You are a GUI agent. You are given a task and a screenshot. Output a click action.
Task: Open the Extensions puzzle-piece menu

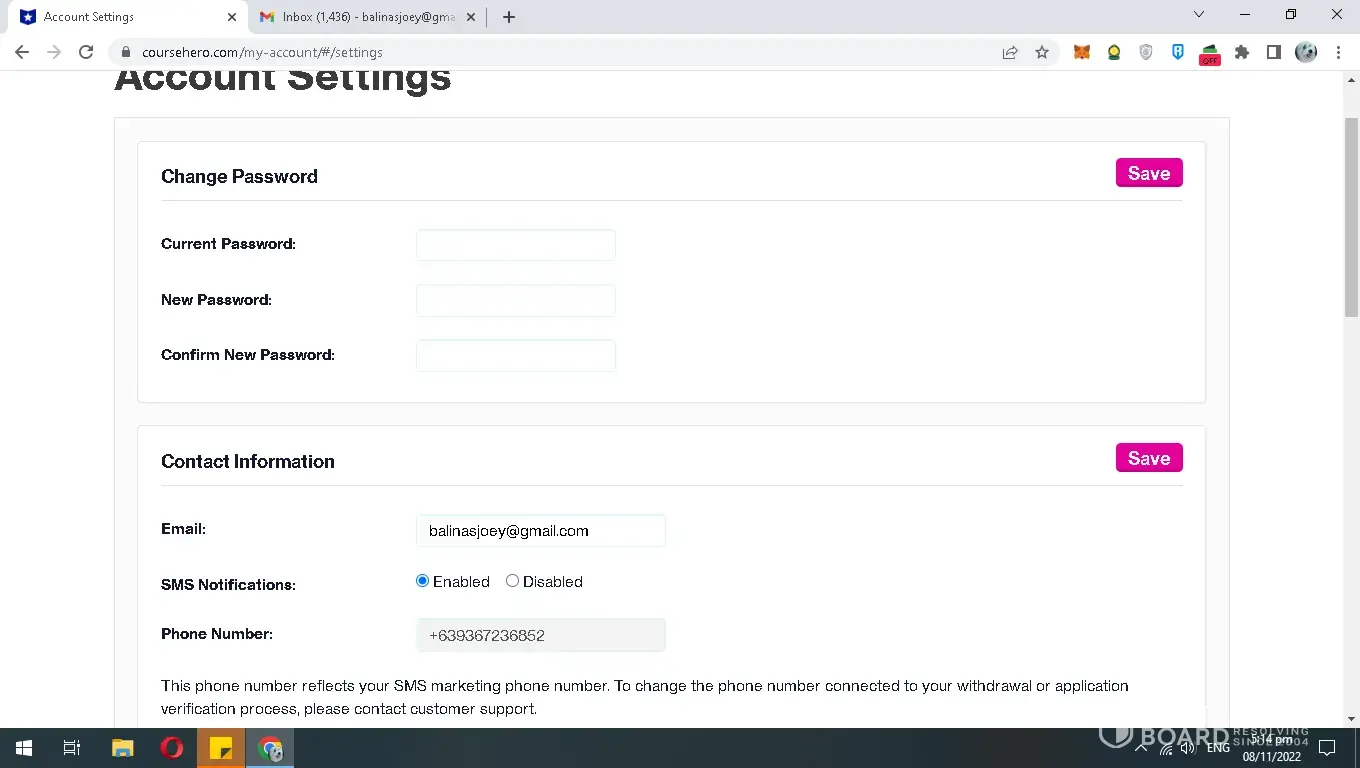pyautogui.click(x=1242, y=52)
